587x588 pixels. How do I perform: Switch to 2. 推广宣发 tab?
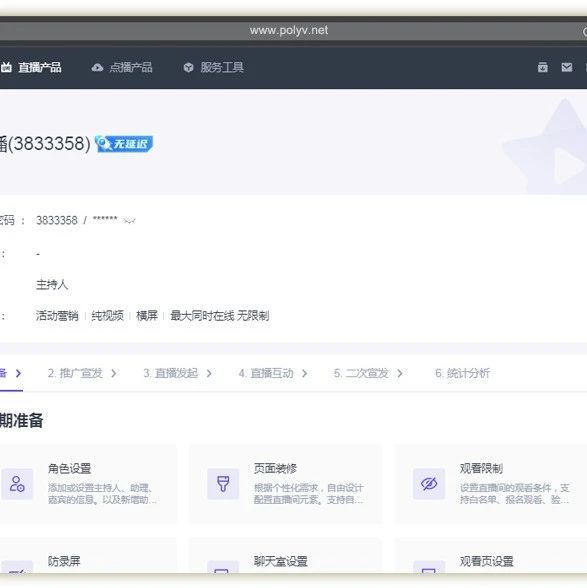click(75, 373)
